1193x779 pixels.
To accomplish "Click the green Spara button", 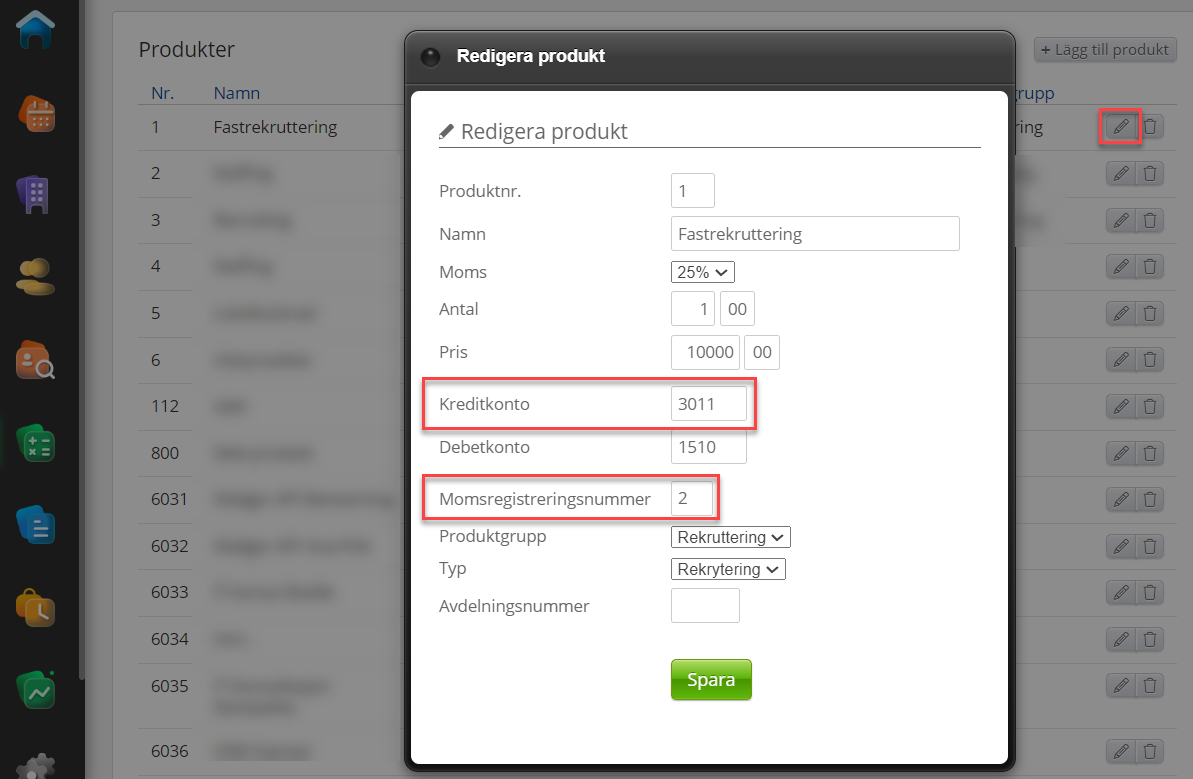I will (x=711, y=680).
